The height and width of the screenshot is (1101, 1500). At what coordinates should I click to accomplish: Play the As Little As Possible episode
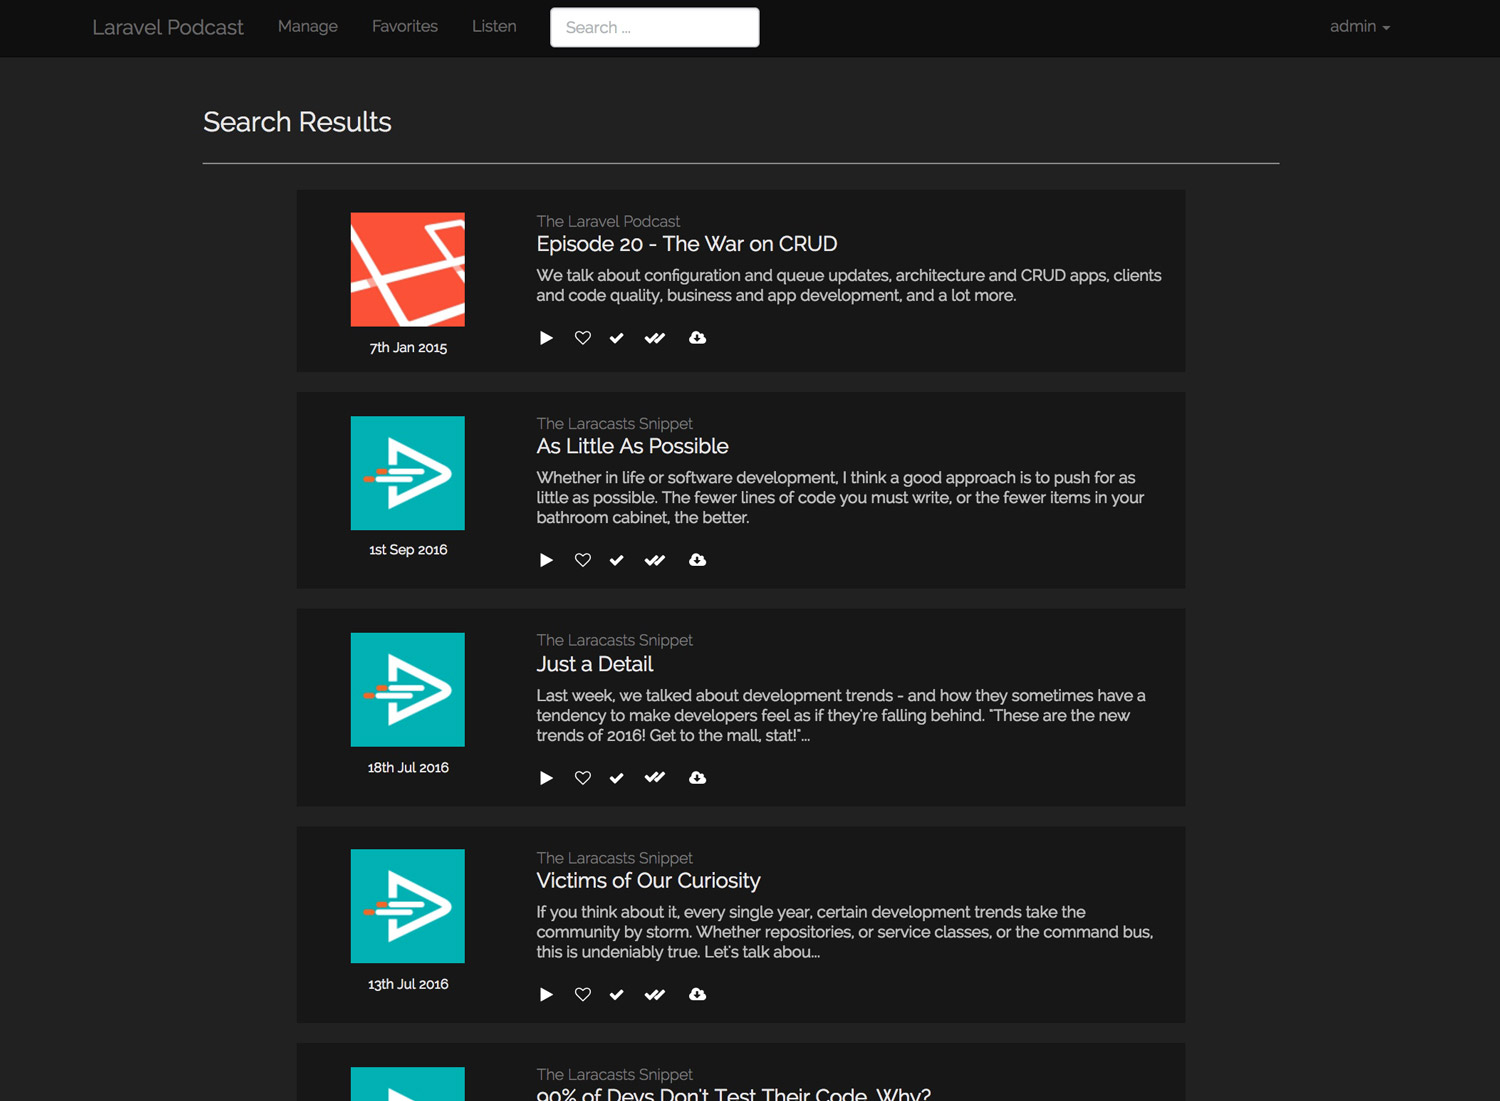546,560
